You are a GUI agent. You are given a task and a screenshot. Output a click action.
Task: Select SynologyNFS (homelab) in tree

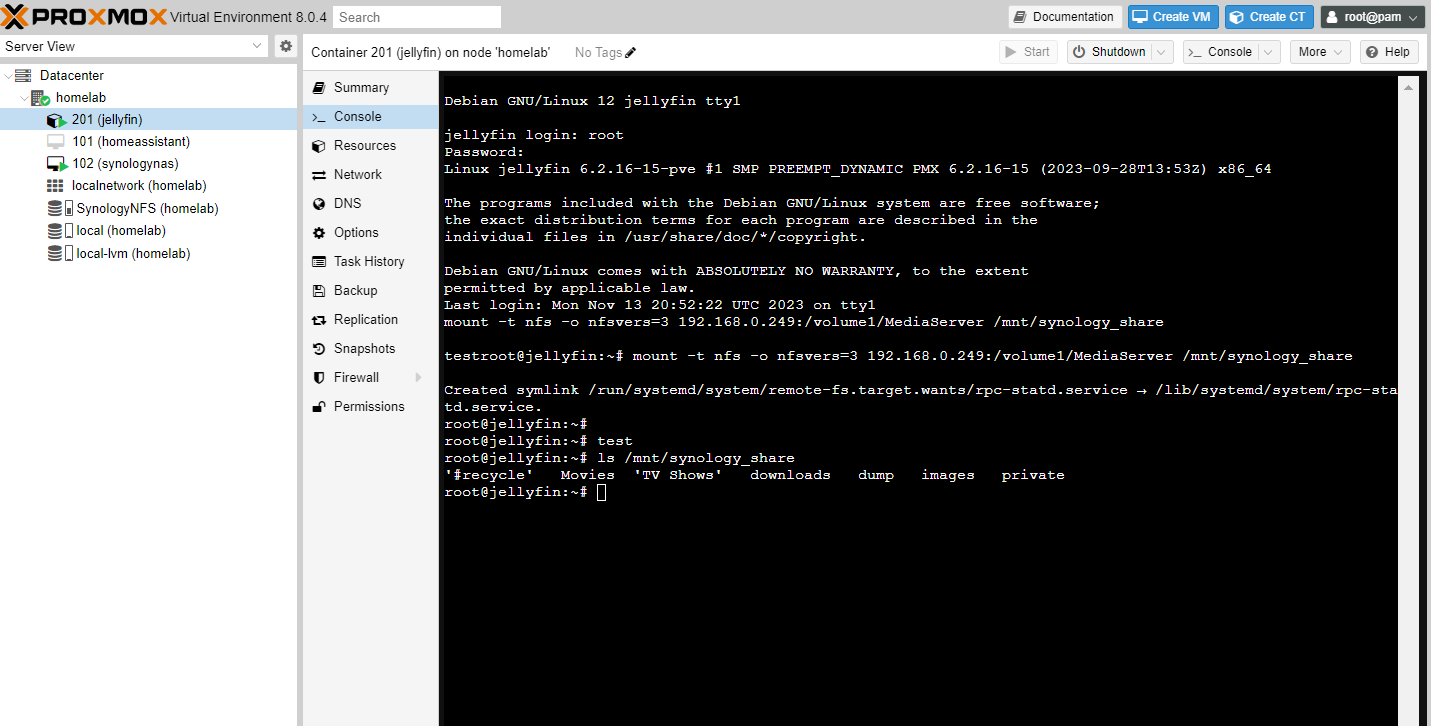tap(147, 208)
